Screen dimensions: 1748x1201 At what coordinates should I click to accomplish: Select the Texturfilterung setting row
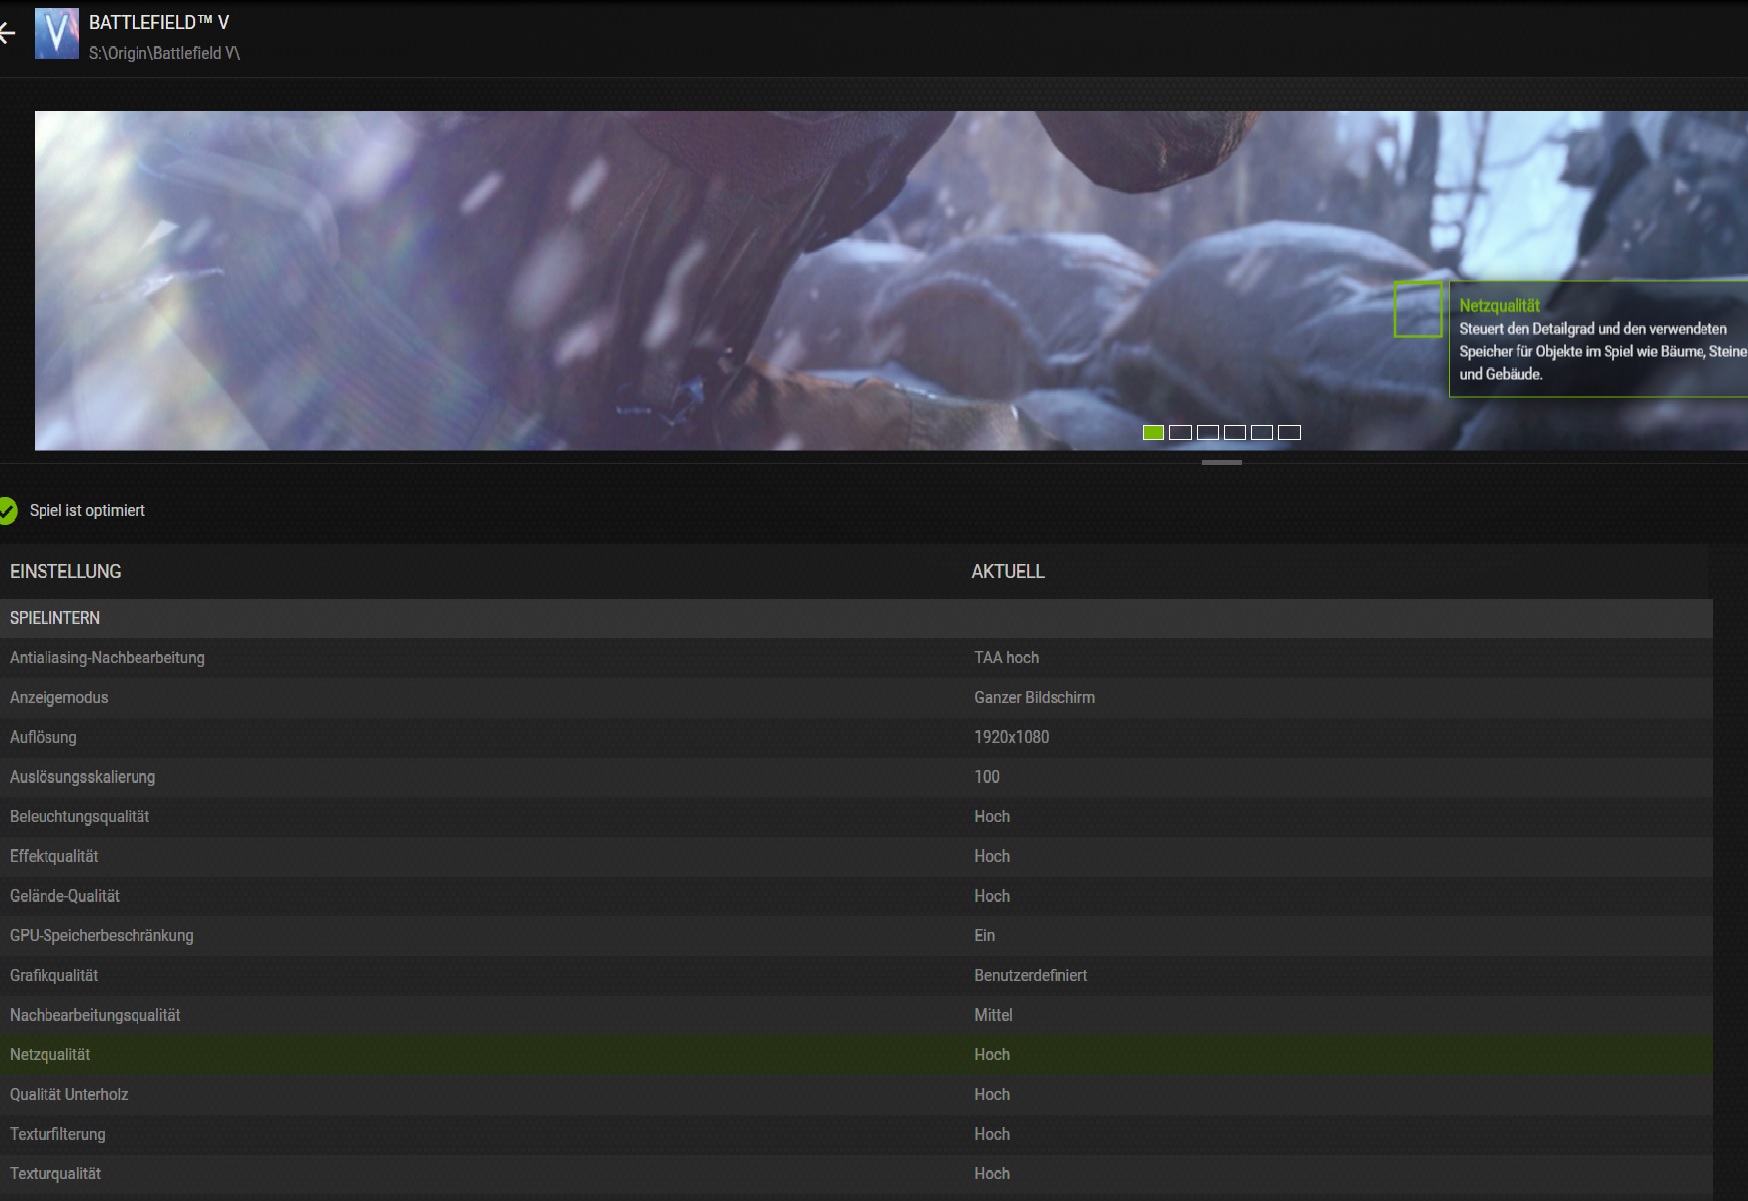856,1134
